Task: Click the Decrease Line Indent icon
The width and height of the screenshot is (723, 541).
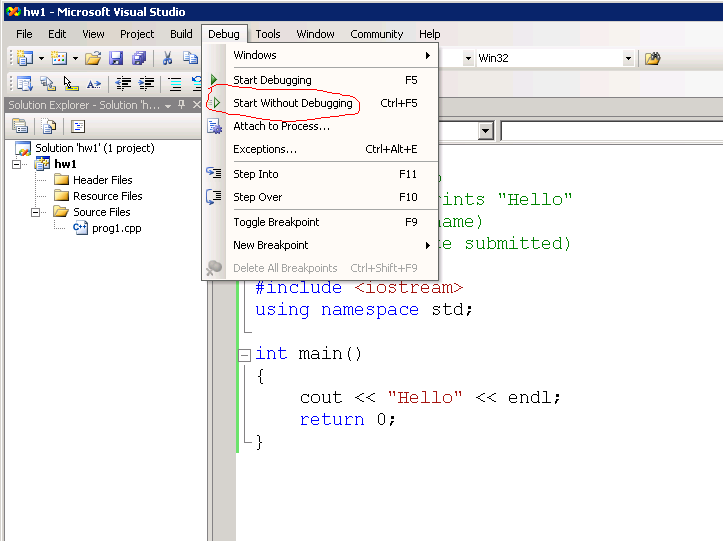Action: click(123, 83)
